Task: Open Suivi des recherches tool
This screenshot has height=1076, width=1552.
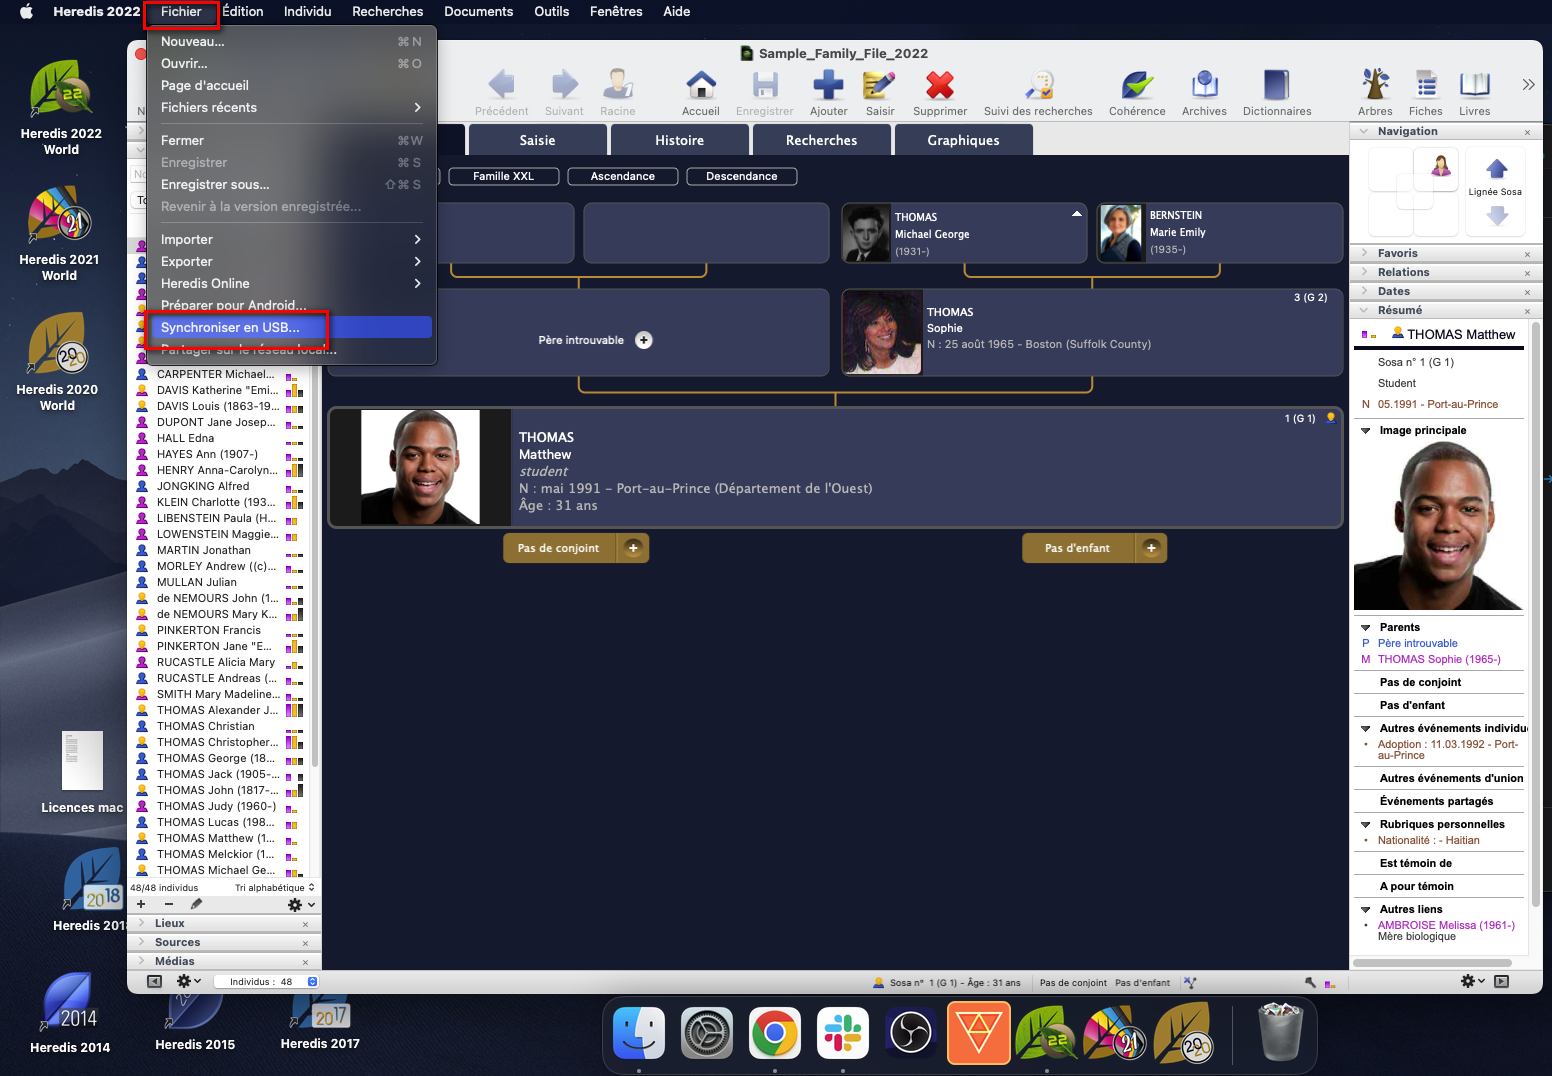Action: 1038,88
